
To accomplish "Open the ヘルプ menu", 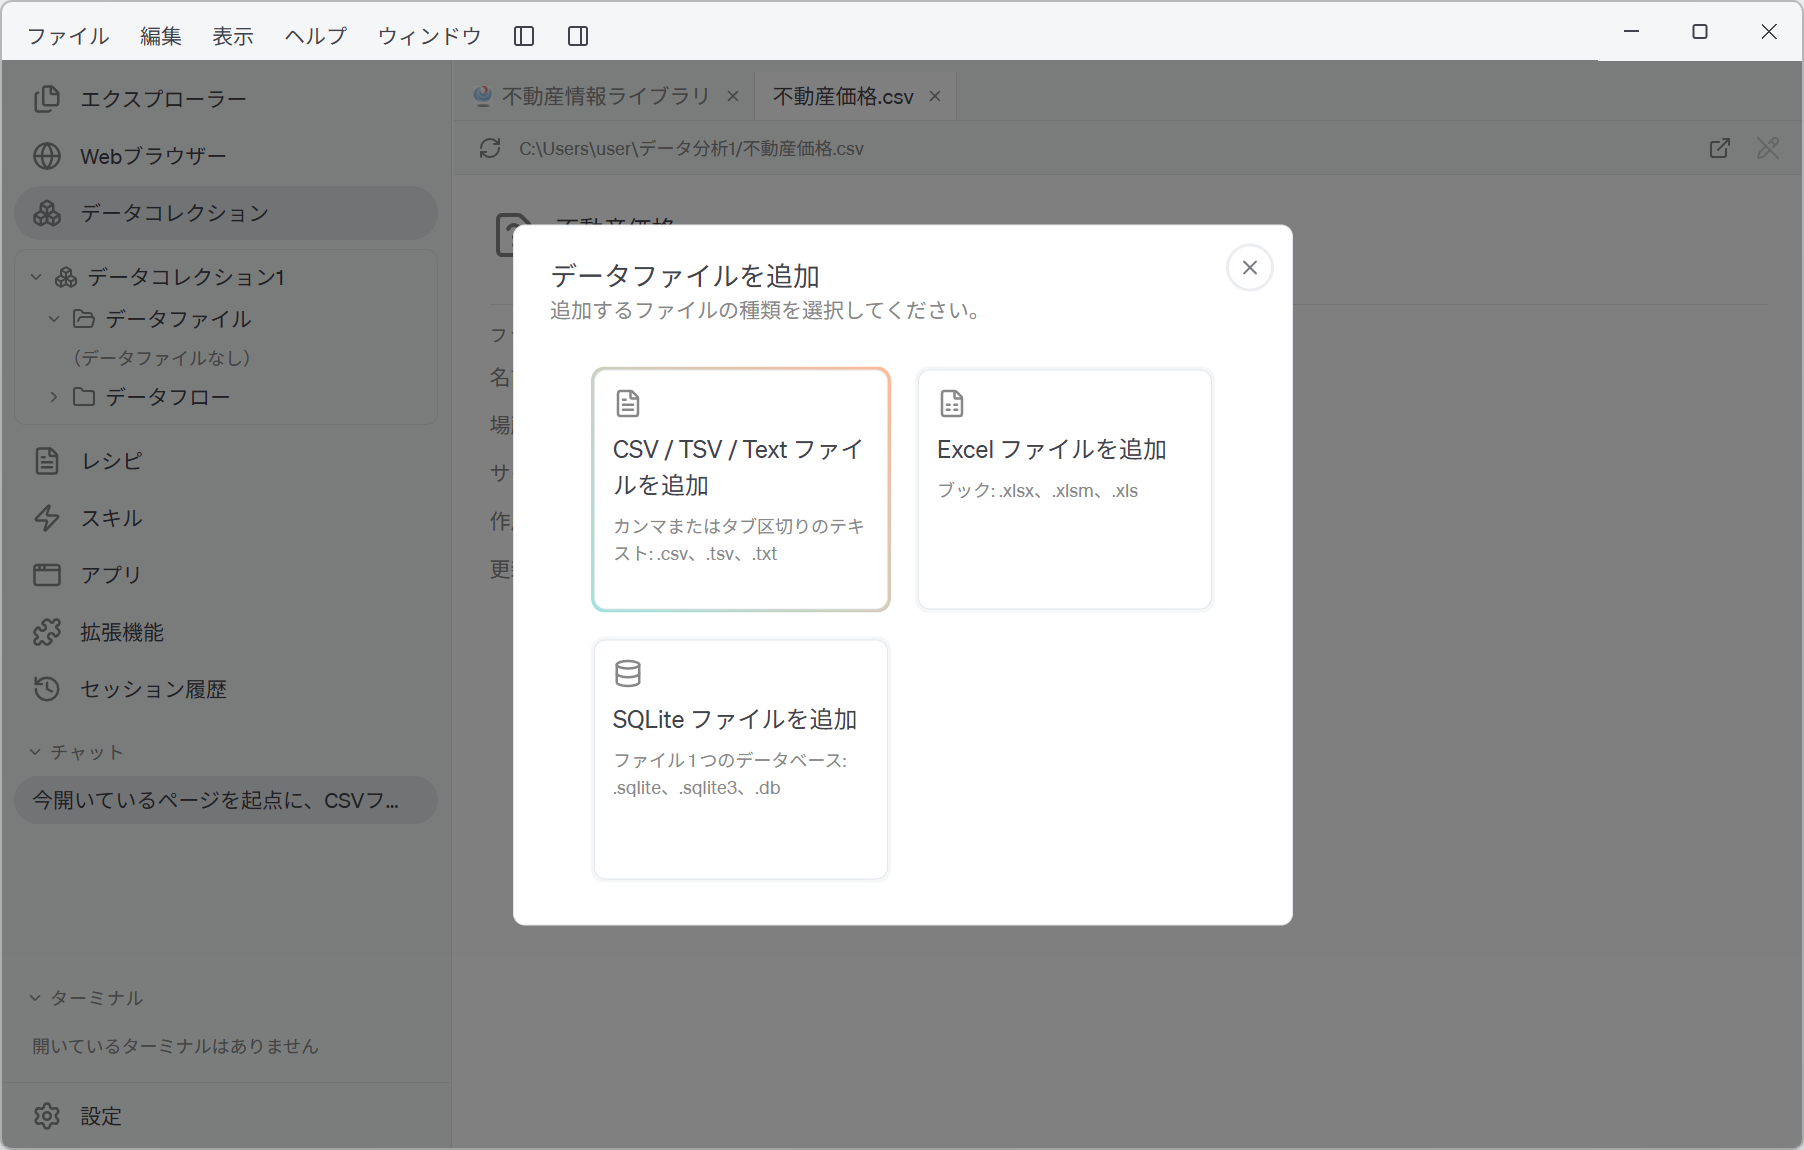I will (316, 36).
